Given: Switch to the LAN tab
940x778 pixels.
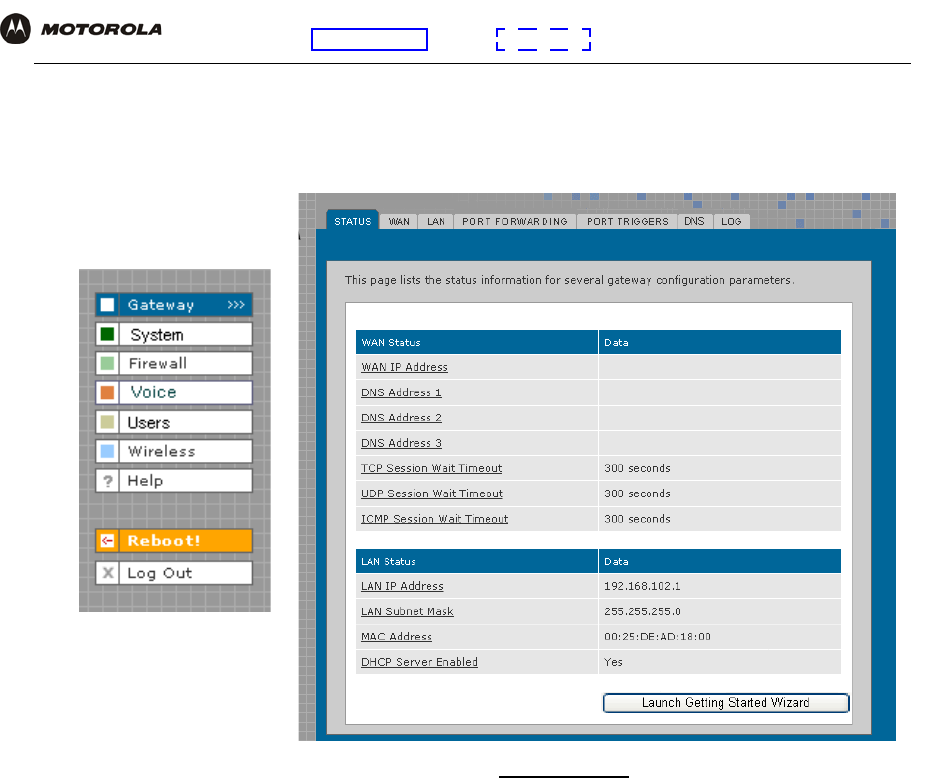Looking at the screenshot, I should [x=436, y=221].
